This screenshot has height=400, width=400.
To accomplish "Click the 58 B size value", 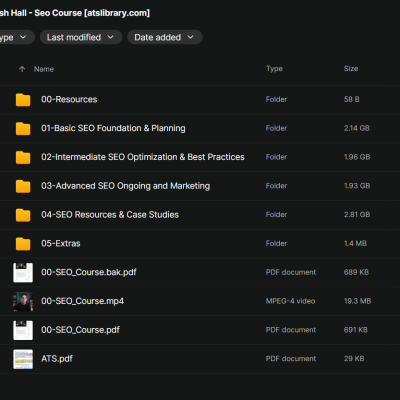I will (352, 99).
